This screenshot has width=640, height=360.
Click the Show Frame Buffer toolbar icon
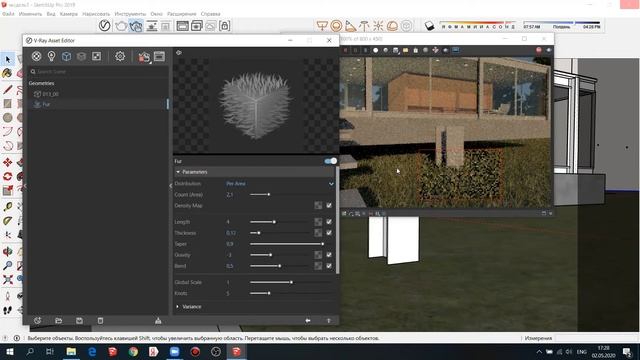182,26
